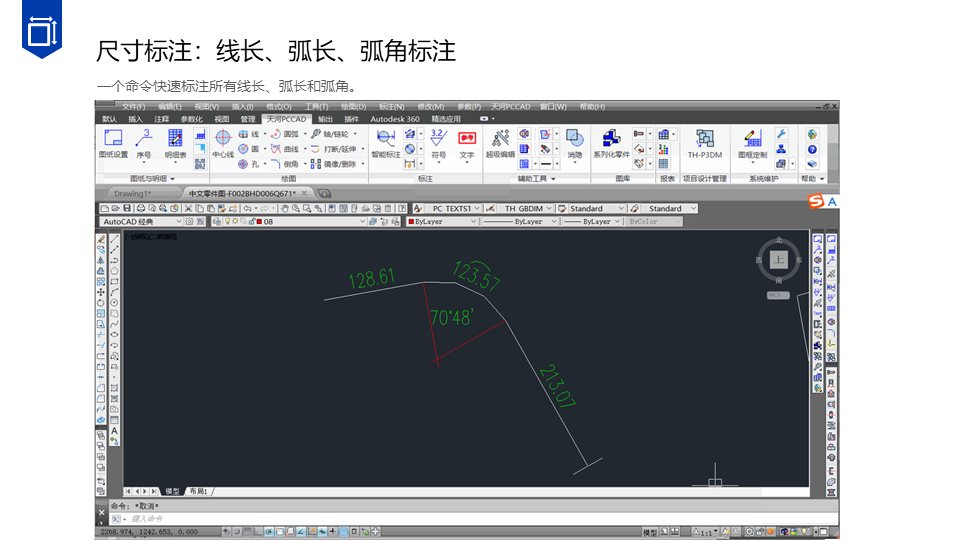
Task: Click the WCS label under ViewCube
Action: [778, 295]
